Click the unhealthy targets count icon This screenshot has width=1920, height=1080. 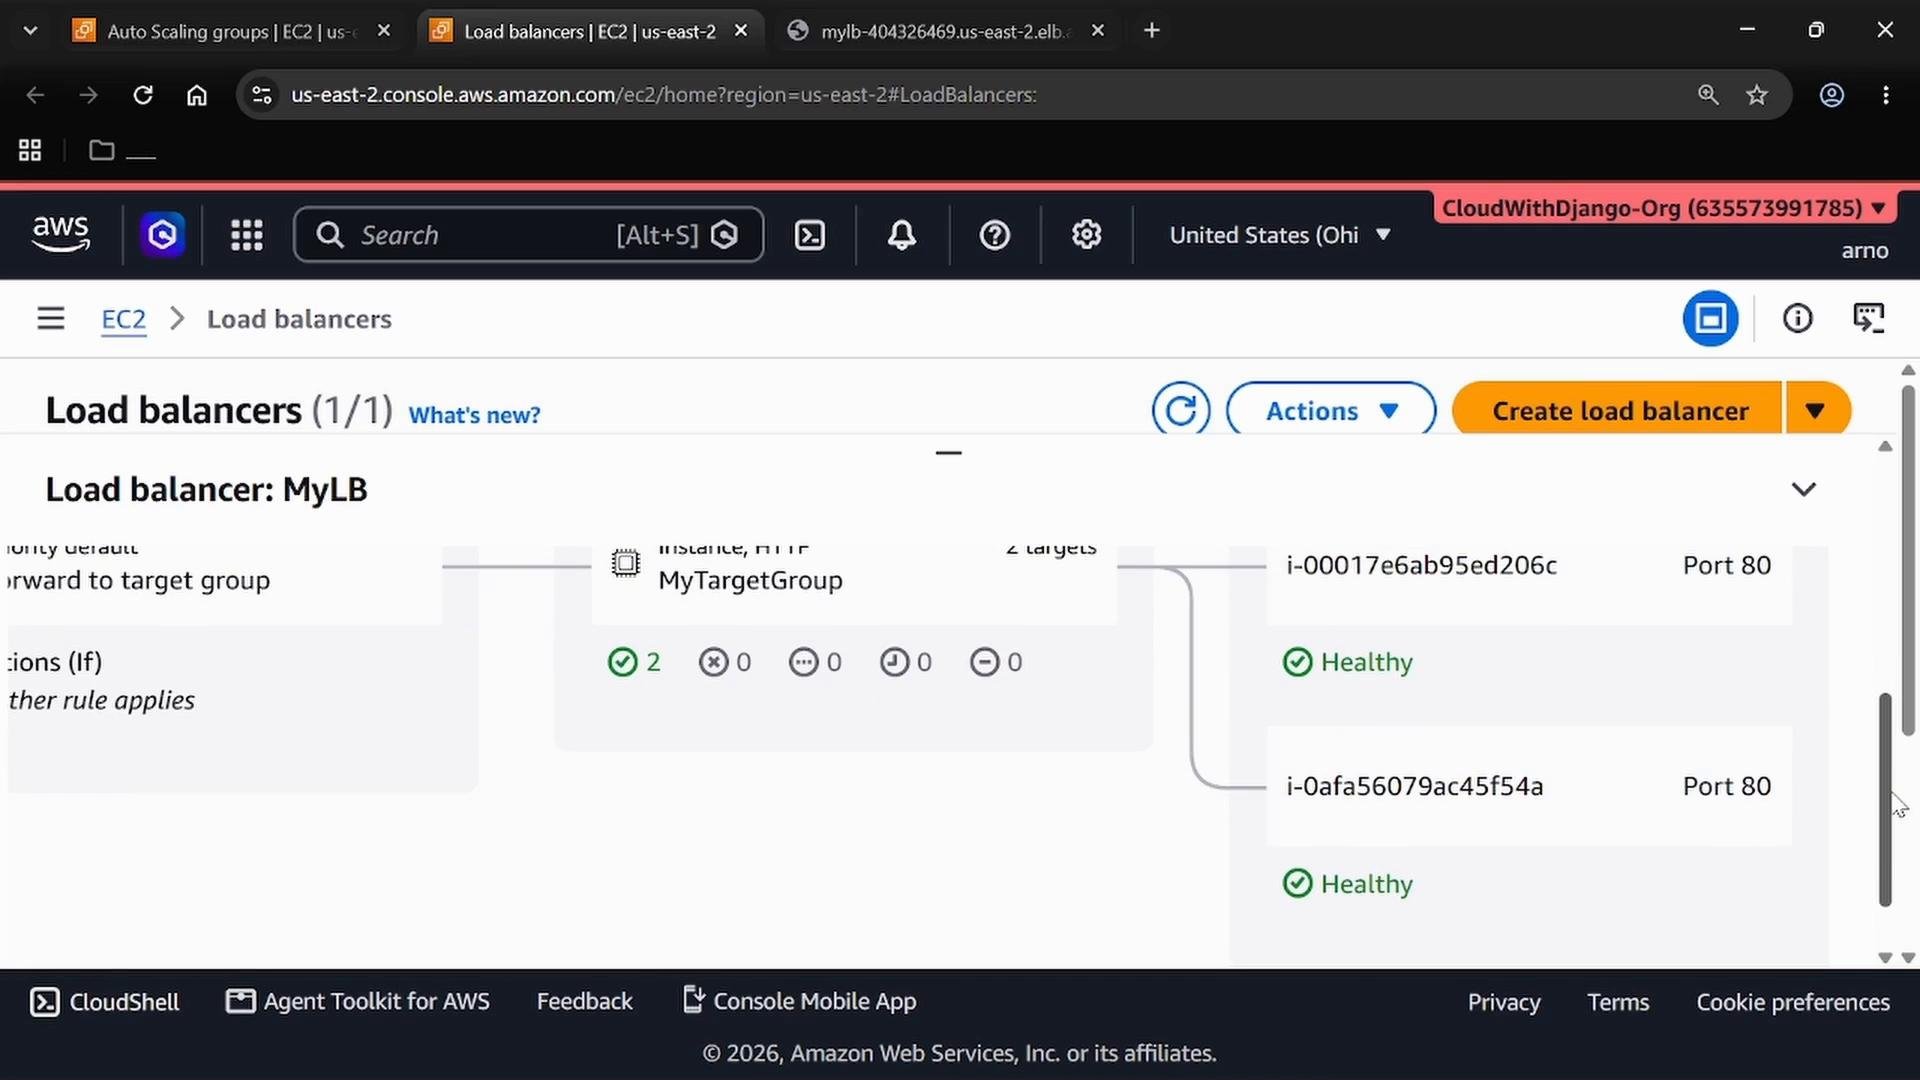pyautogui.click(x=713, y=662)
